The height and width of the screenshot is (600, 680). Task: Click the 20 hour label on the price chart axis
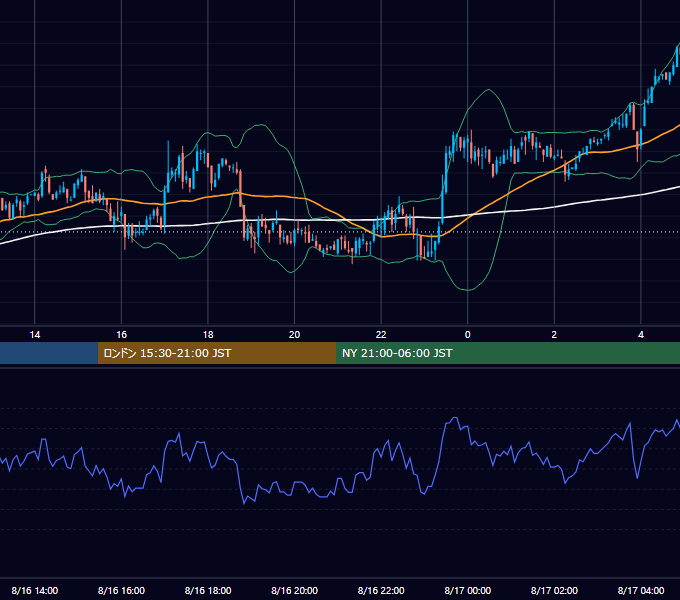click(x=294, y=335)
